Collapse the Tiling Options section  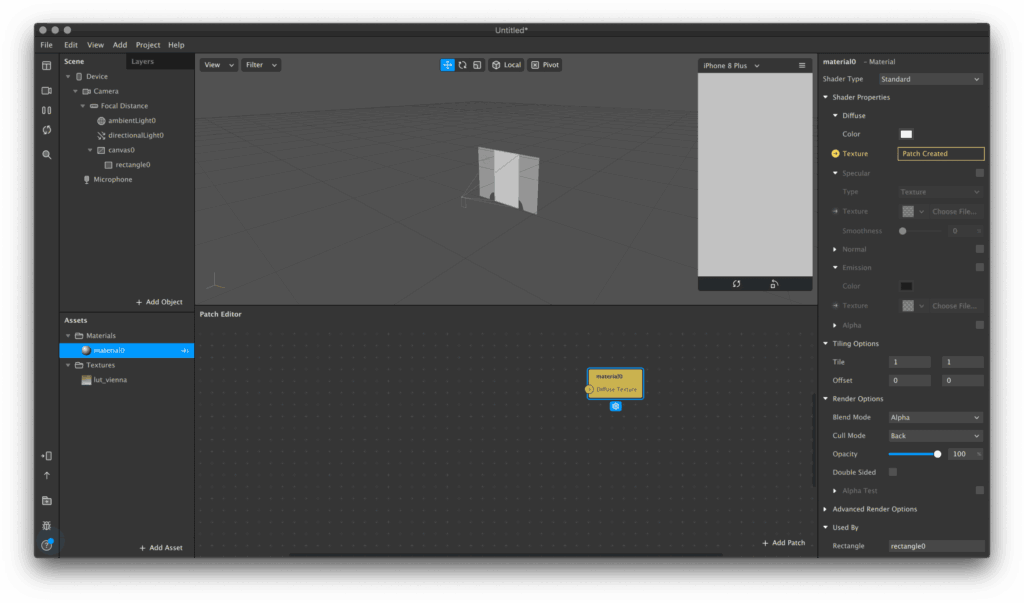coord(825,343)
